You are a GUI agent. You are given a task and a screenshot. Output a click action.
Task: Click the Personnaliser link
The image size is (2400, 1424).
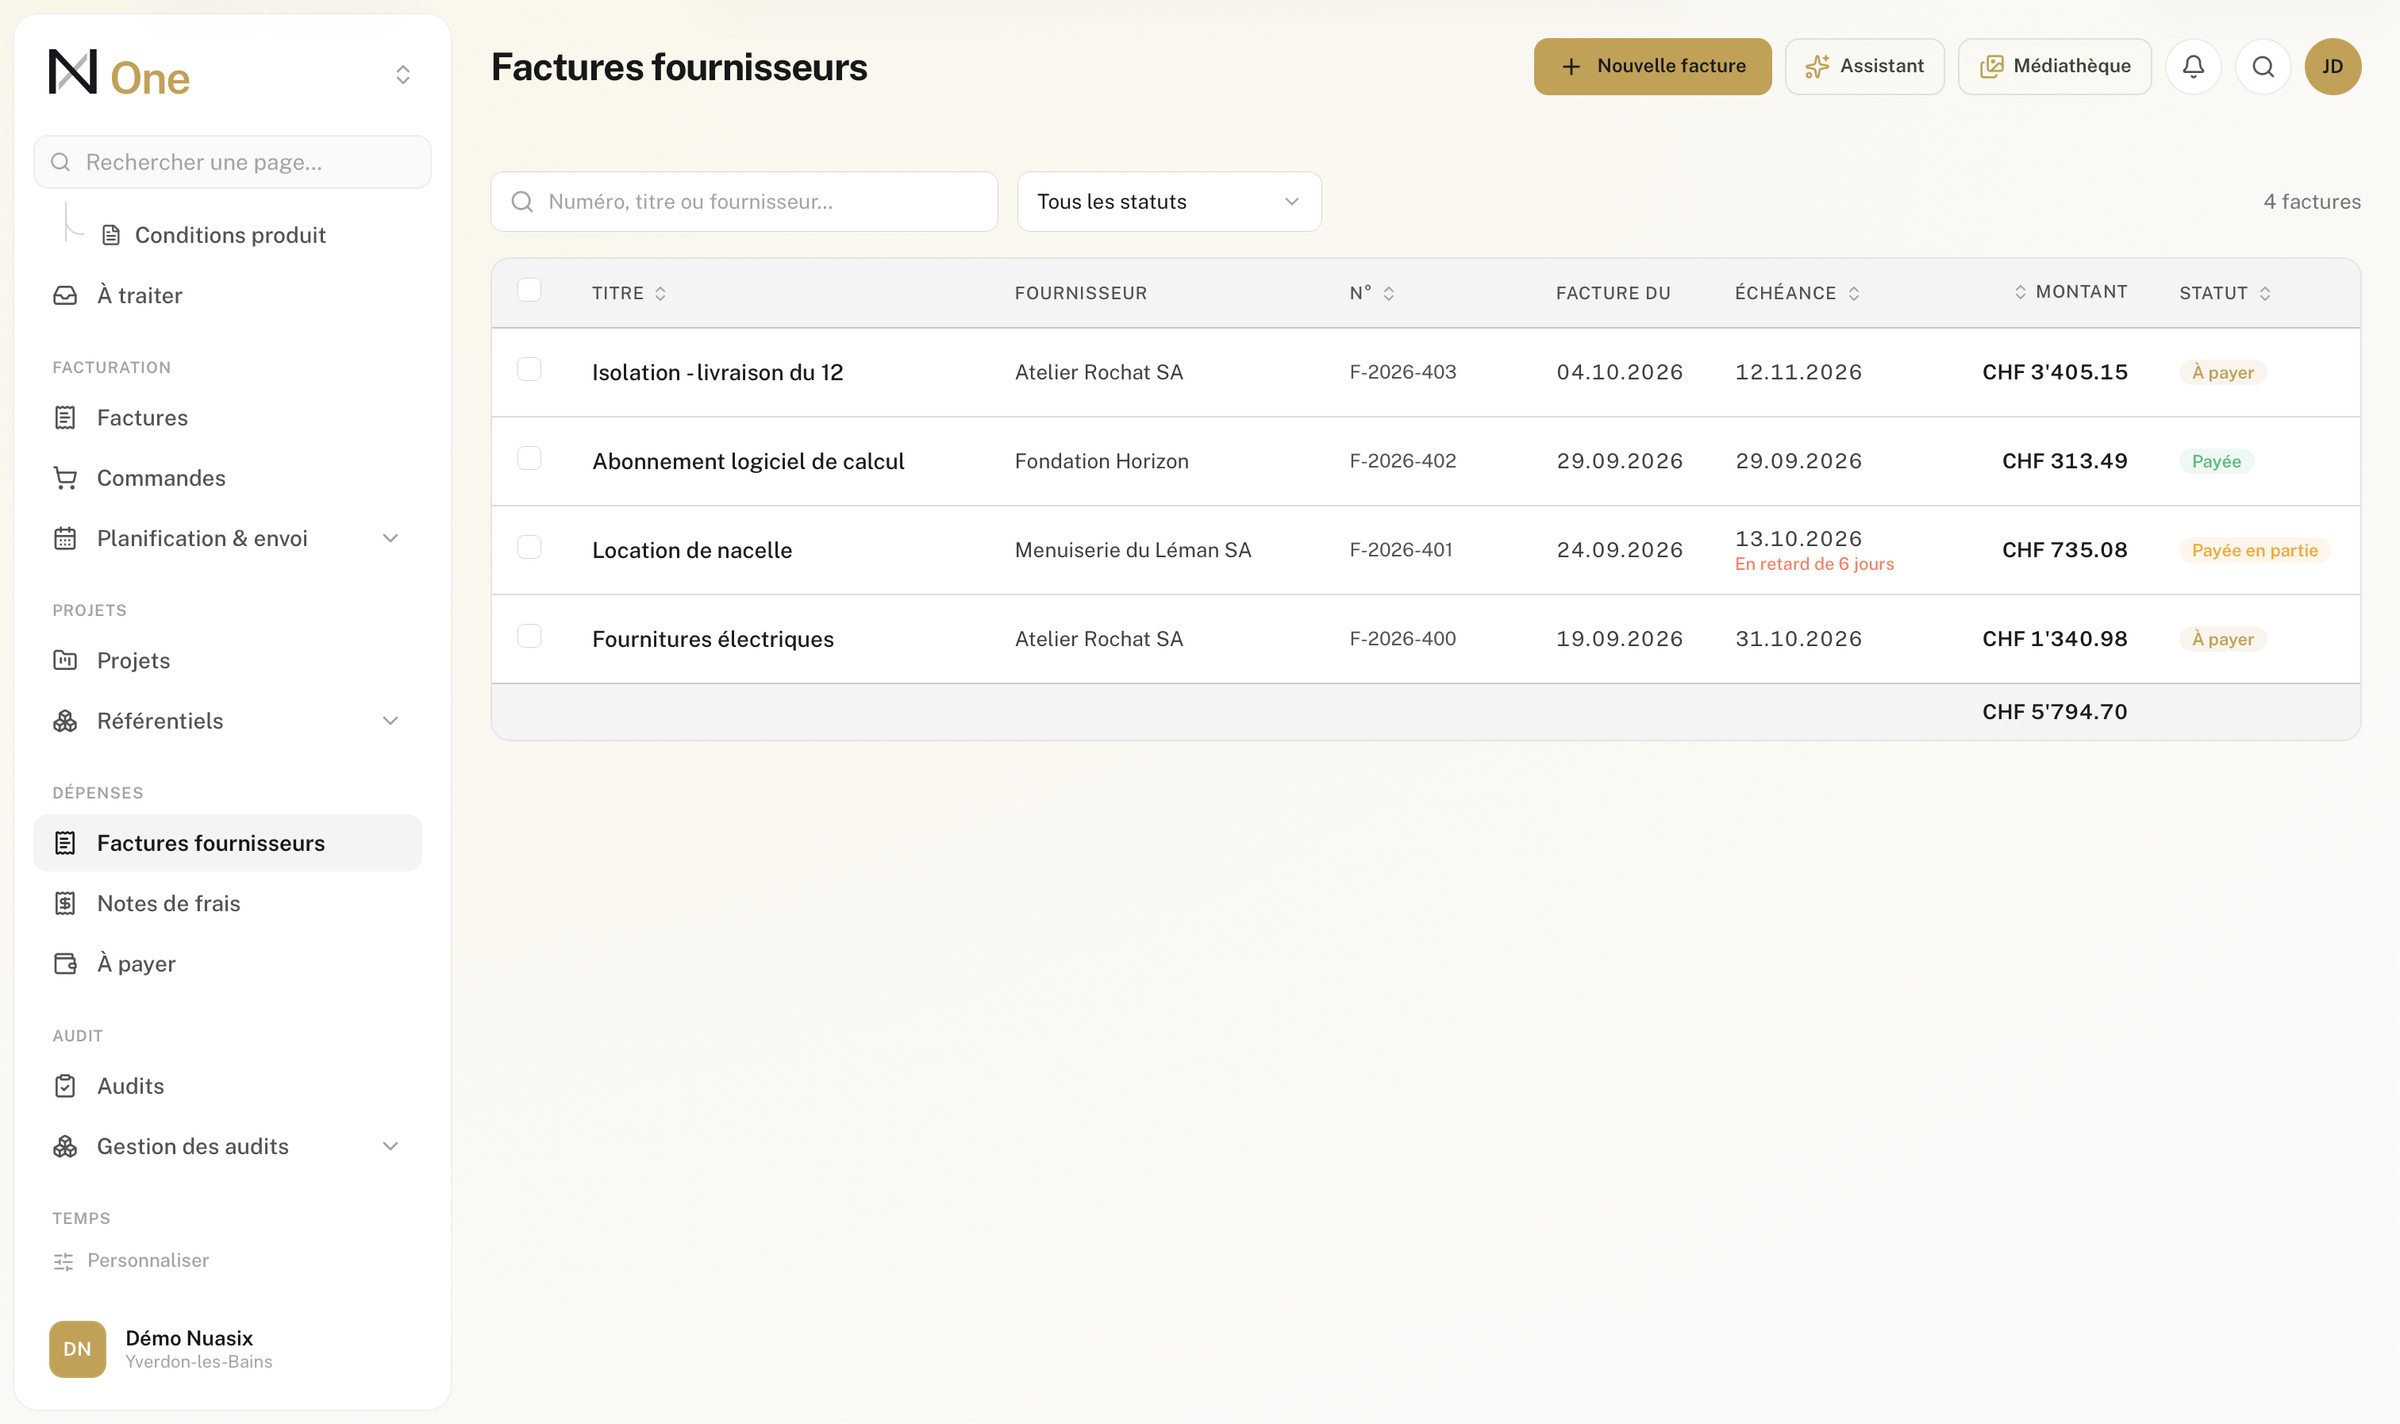(x=148, y=1260)
